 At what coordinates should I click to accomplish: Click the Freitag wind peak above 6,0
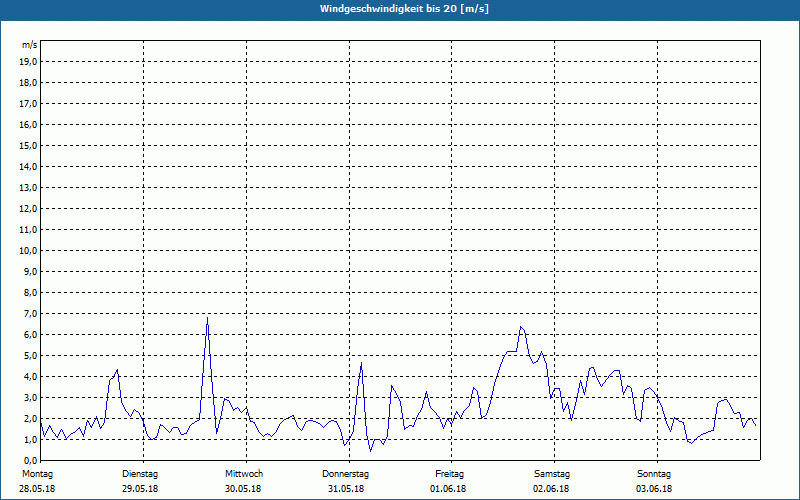520,327
